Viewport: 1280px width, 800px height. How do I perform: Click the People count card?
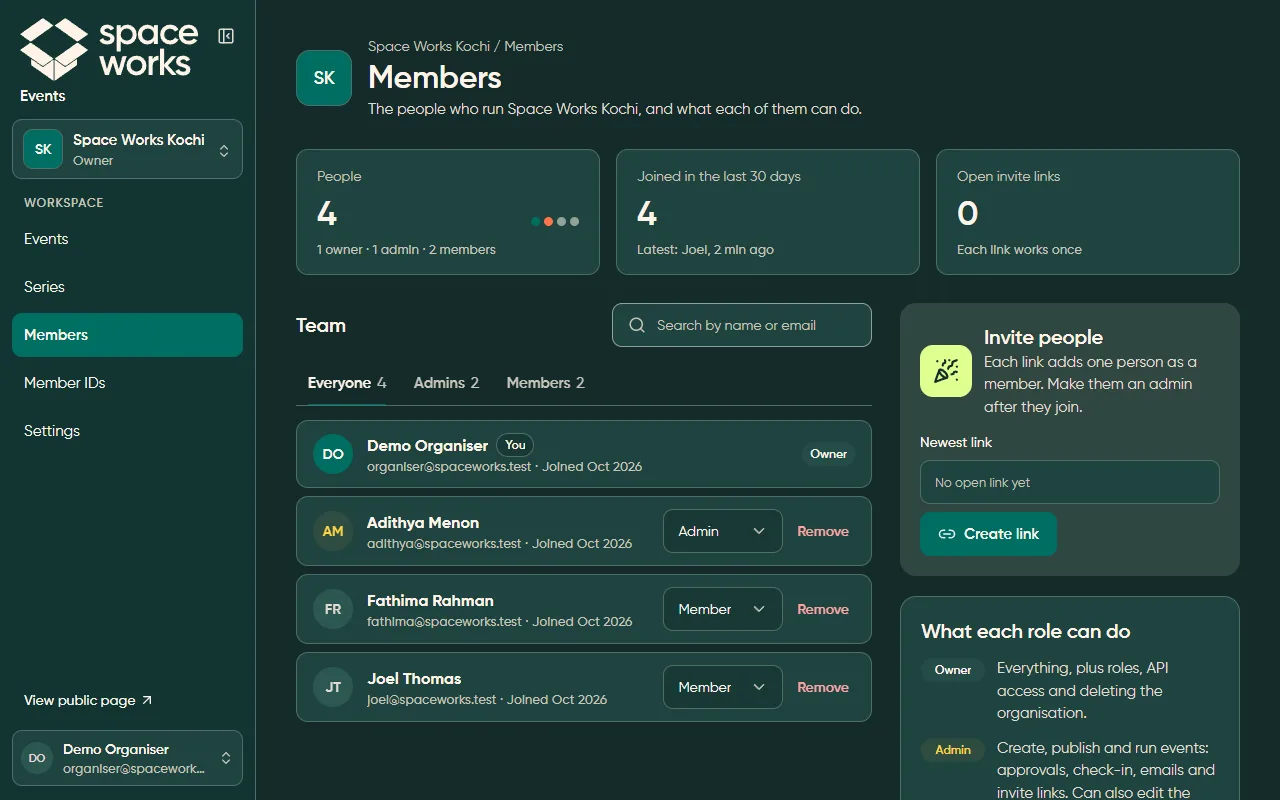tap(448, 212)
